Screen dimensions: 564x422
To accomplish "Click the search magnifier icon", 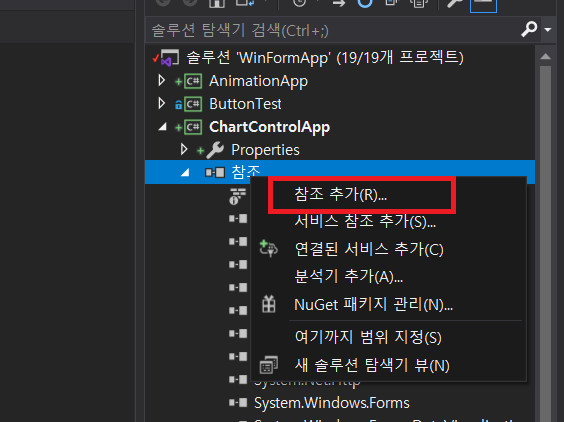I will pyautogui.click(x=529, y=29).
